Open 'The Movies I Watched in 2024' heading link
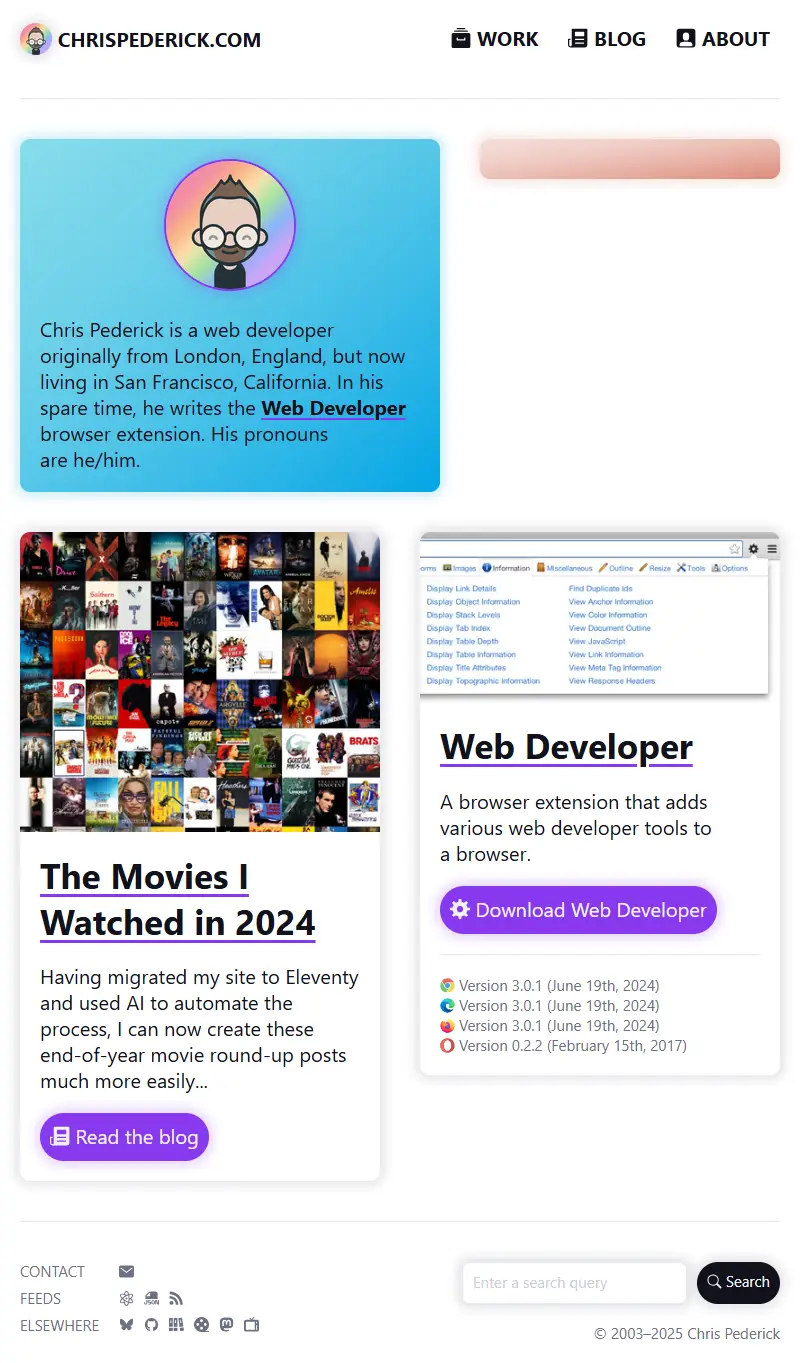This screenshot has width=800, height=1363. click(178, 899)
